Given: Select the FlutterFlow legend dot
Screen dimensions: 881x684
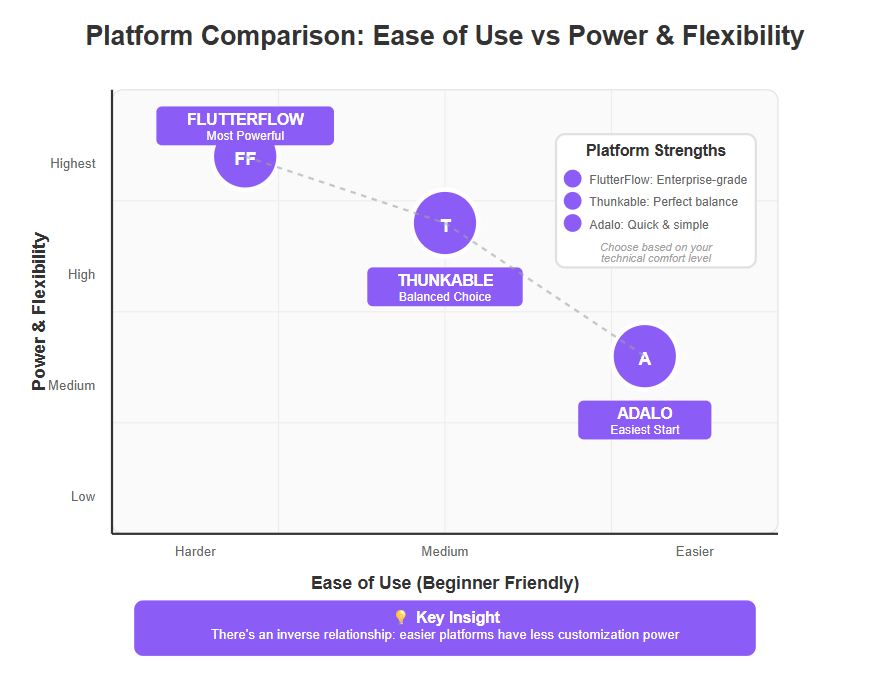Looking at the screenshot, I should tap(573, 179).
